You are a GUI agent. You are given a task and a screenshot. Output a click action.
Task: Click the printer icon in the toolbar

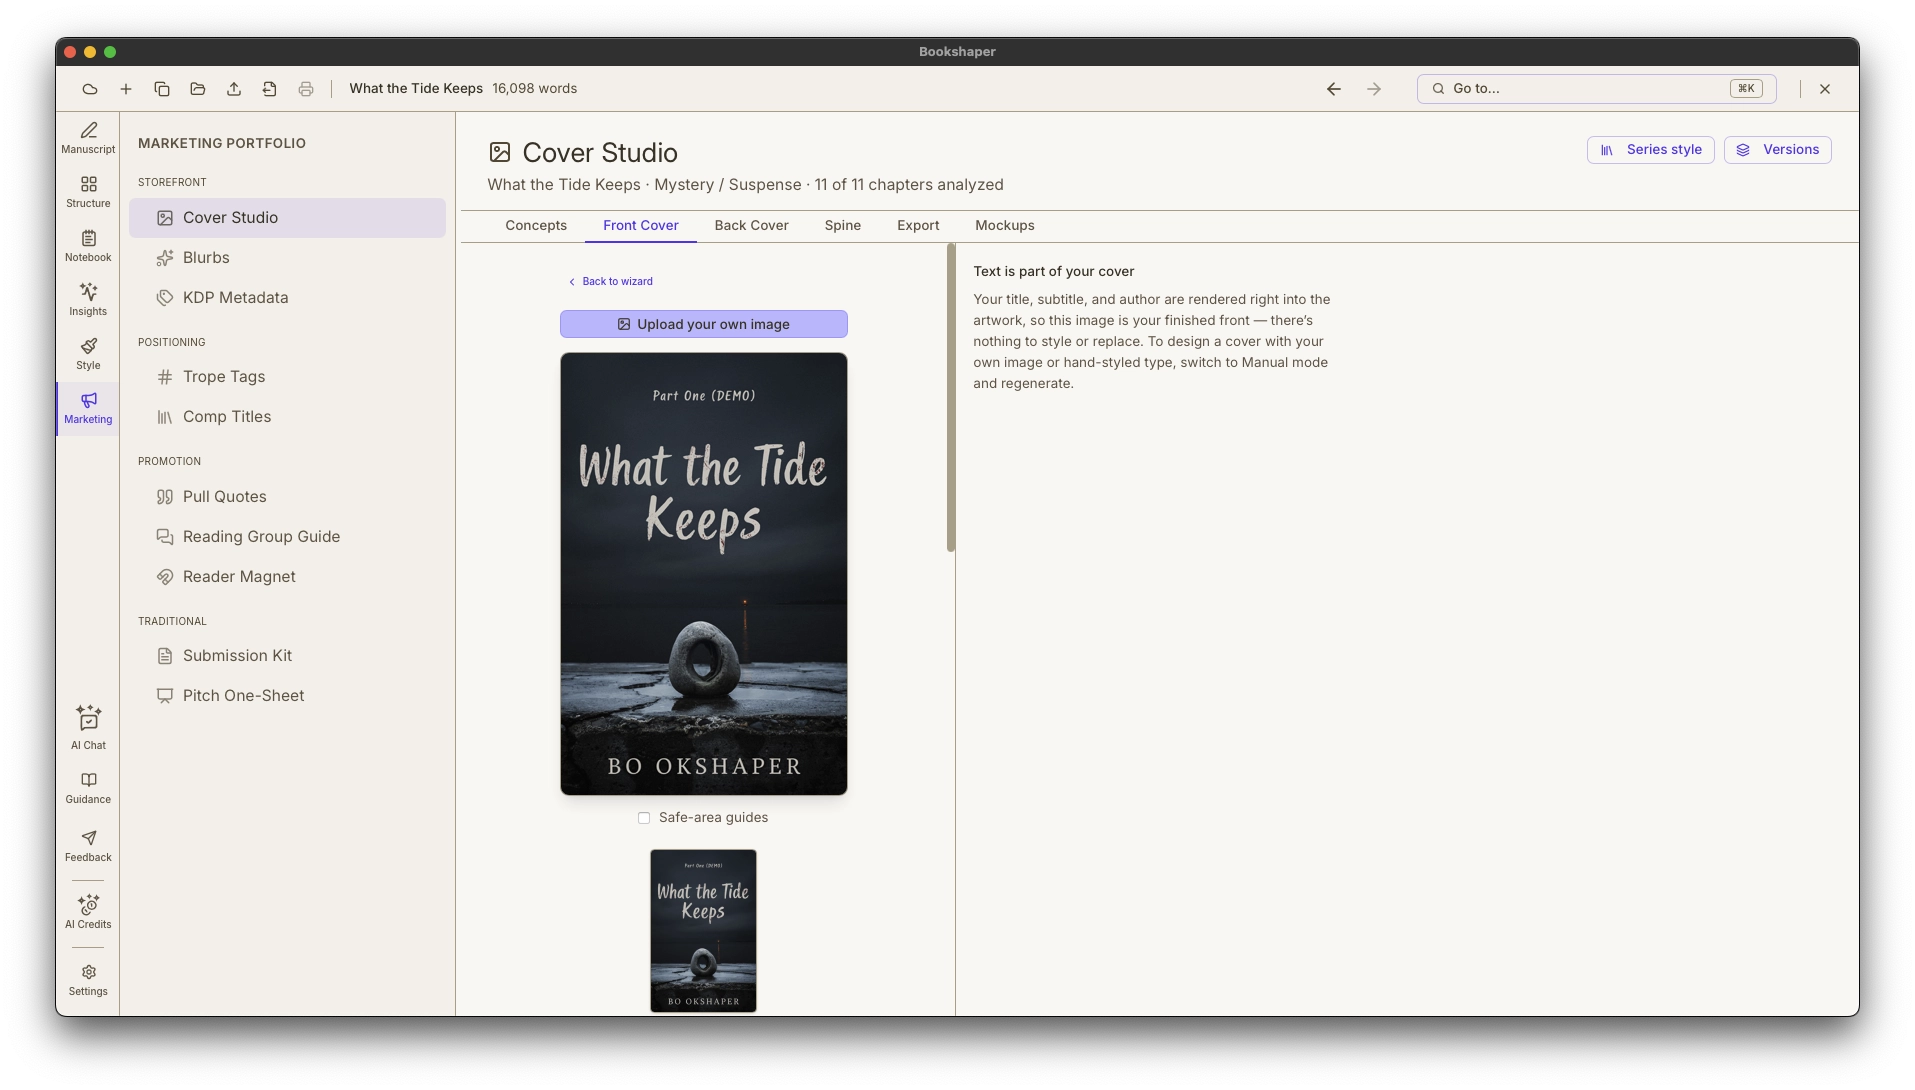[306, 89]
